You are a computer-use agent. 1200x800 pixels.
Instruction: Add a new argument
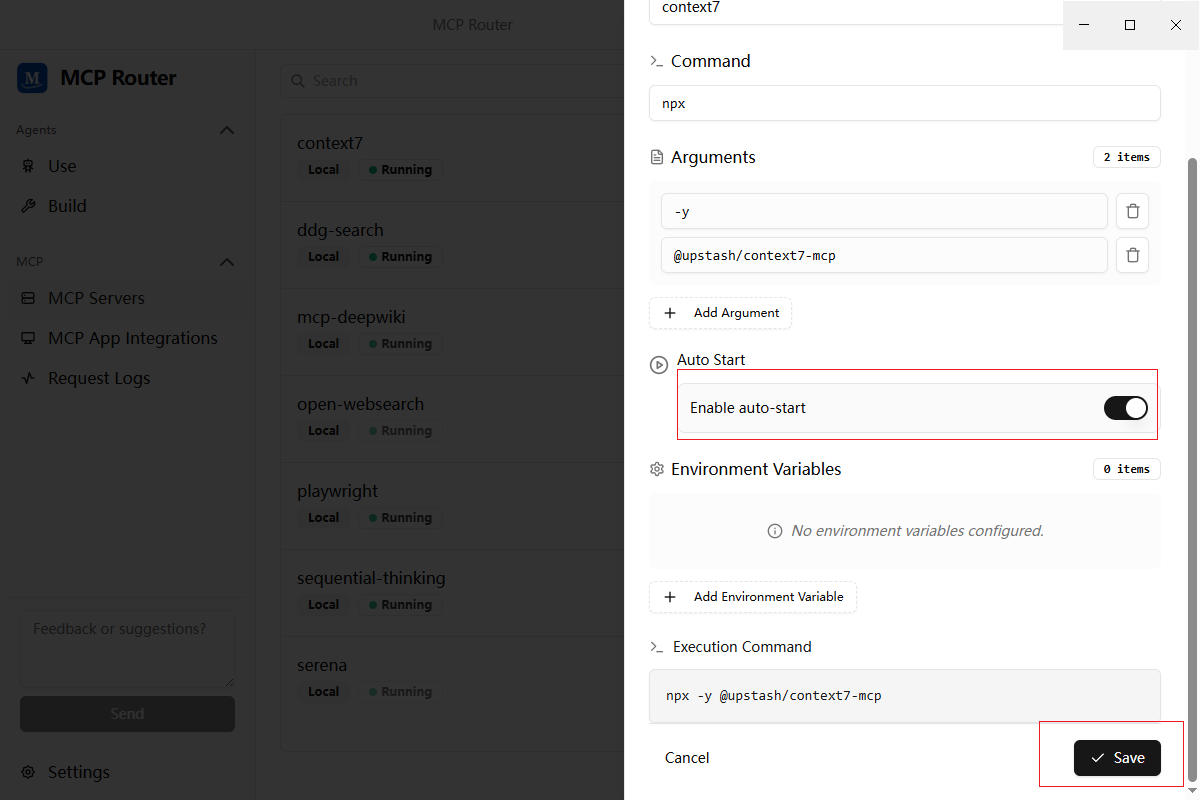(x=720, y=313)
